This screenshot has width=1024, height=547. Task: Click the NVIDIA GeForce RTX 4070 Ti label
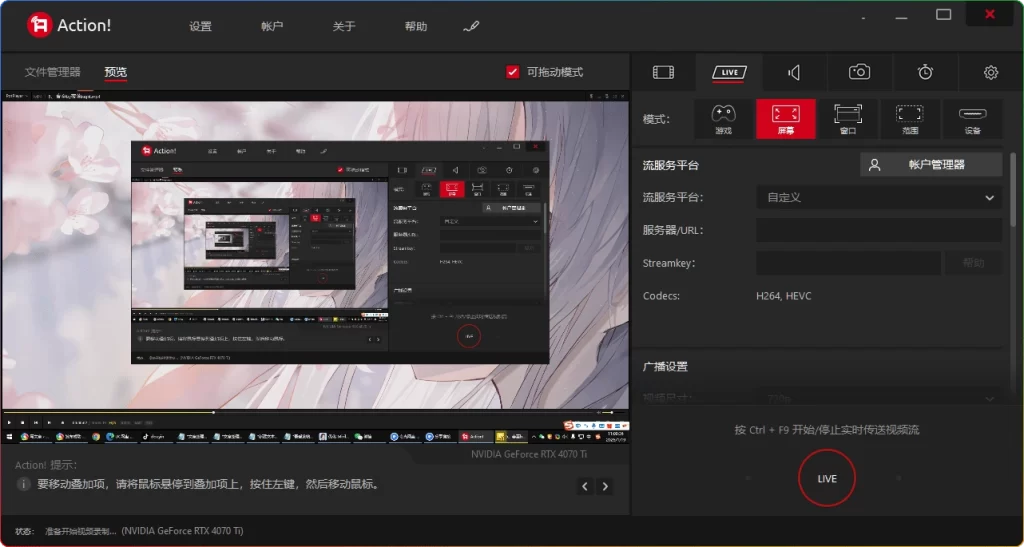(x=529, y=454)
